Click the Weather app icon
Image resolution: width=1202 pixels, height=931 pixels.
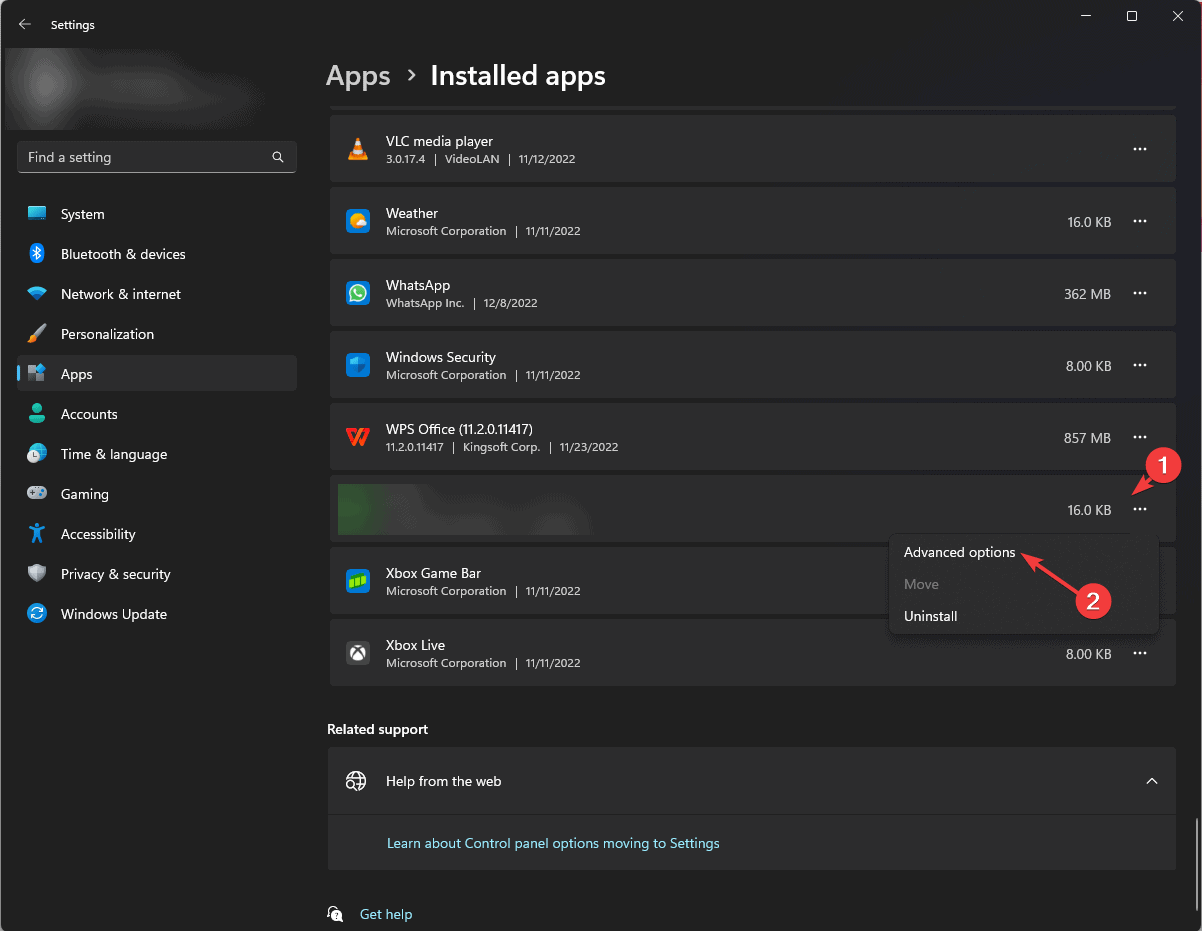(x=357, y=221)
